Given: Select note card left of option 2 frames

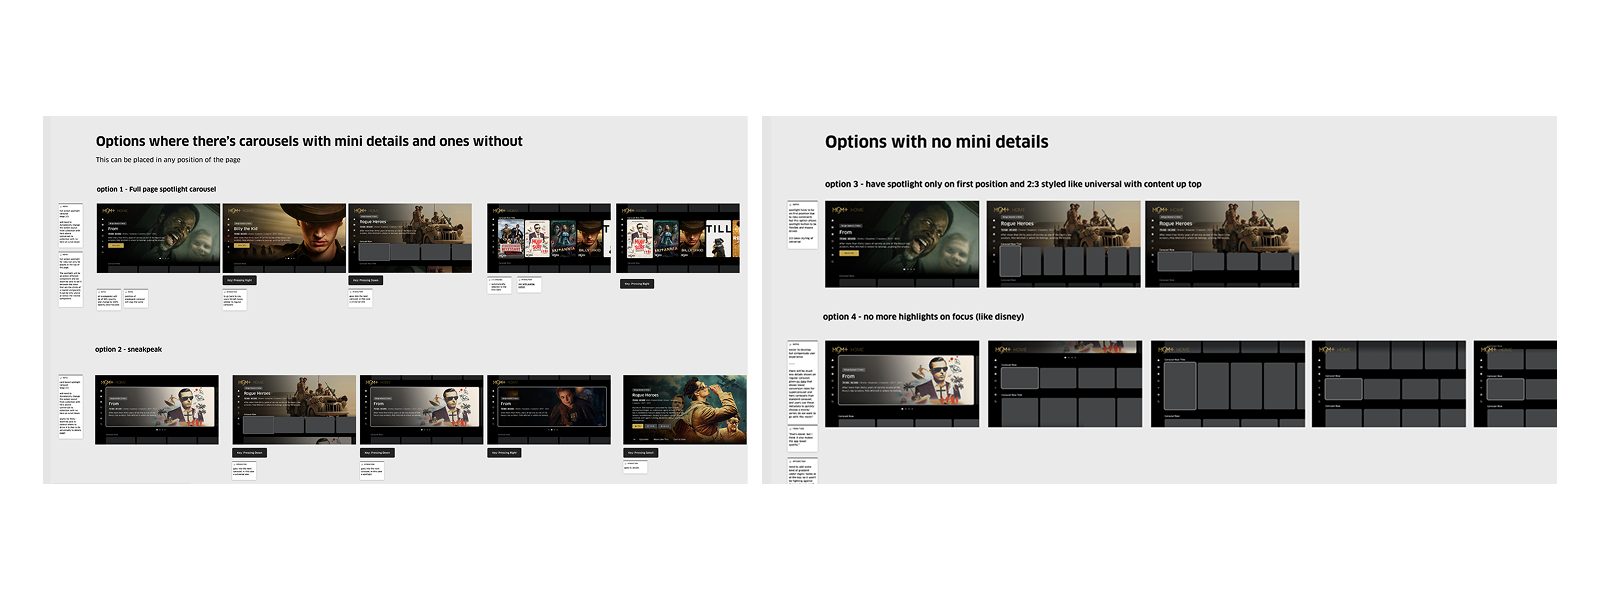Looking at the screenshot, I should coord(70,407).
